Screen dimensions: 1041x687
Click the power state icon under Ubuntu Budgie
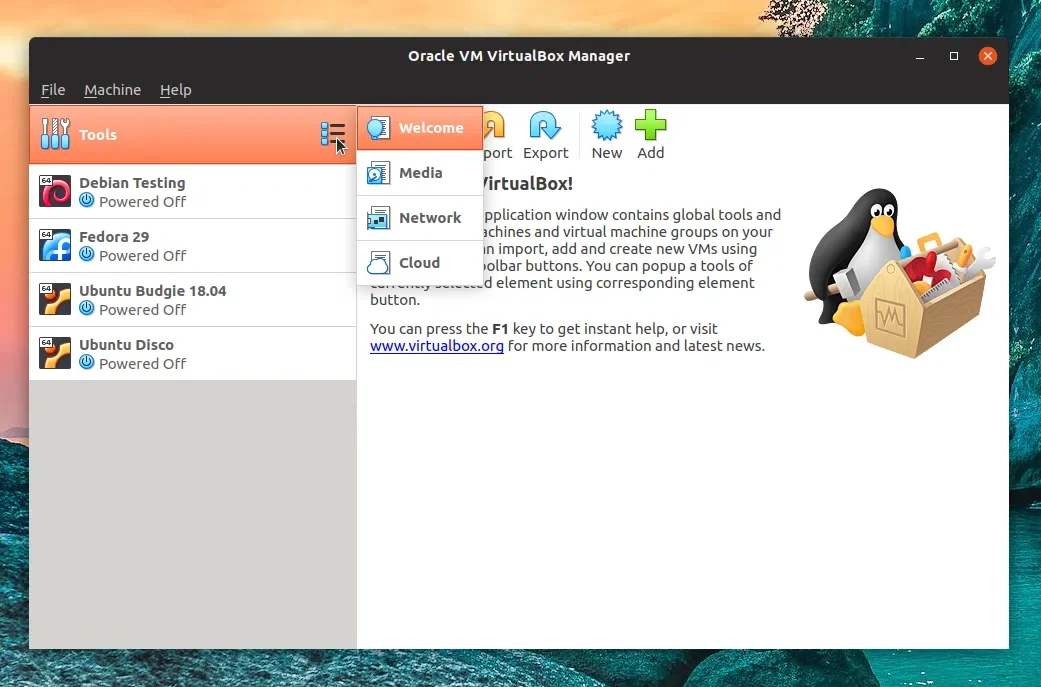[x=87, y=308]
